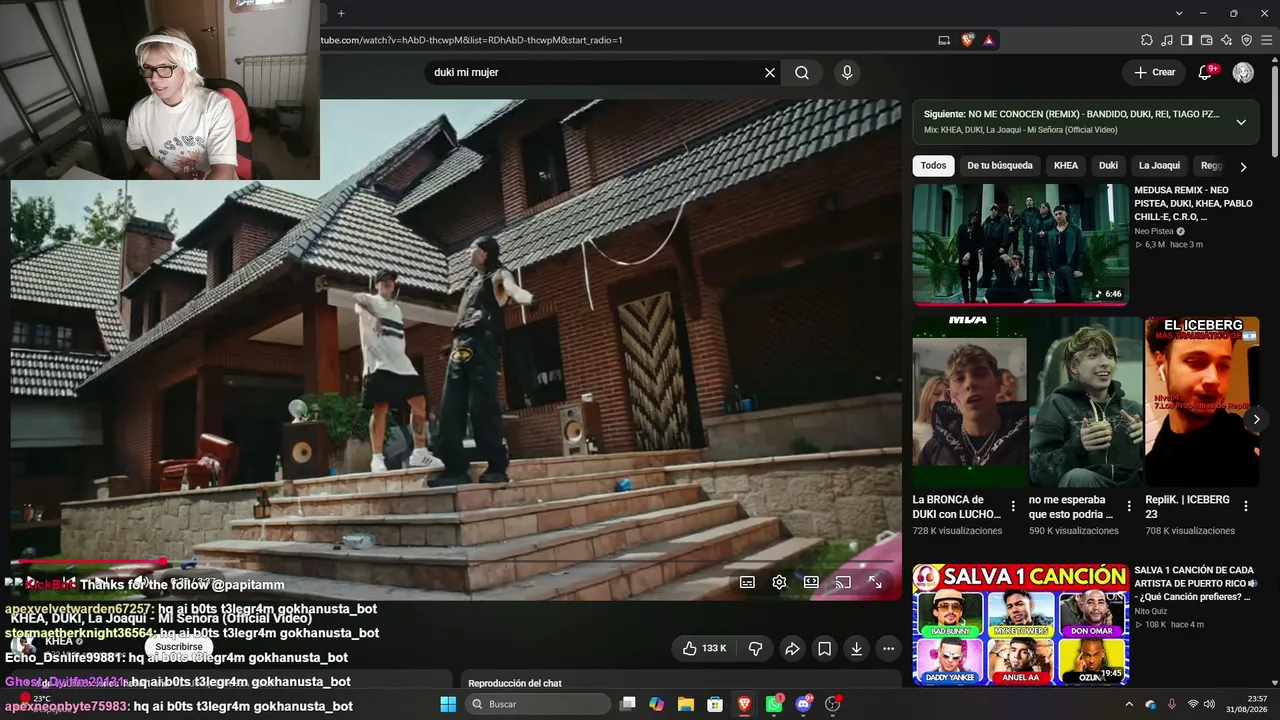Open the Nito Quiz channel link

click(x=1153, y=611)
